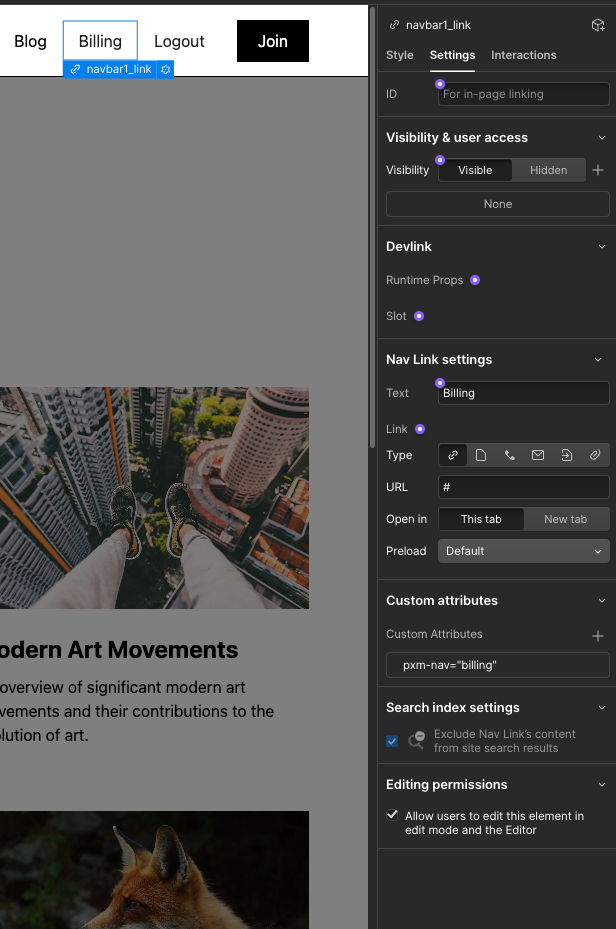616x929 pixels.
Task: Focus the Text field containing Billing
Action: (x=524, y=393)
